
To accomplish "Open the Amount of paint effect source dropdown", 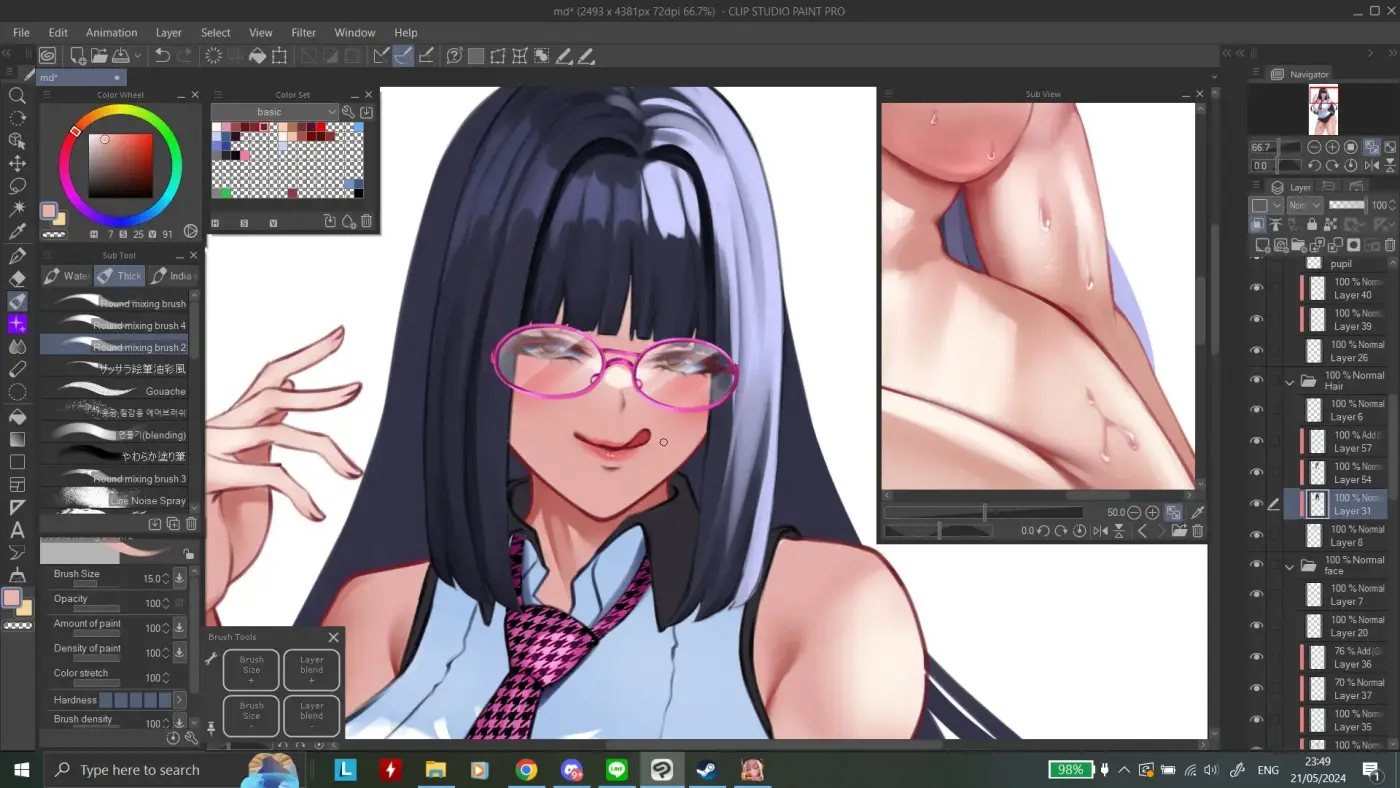I will tap(179, 628).
